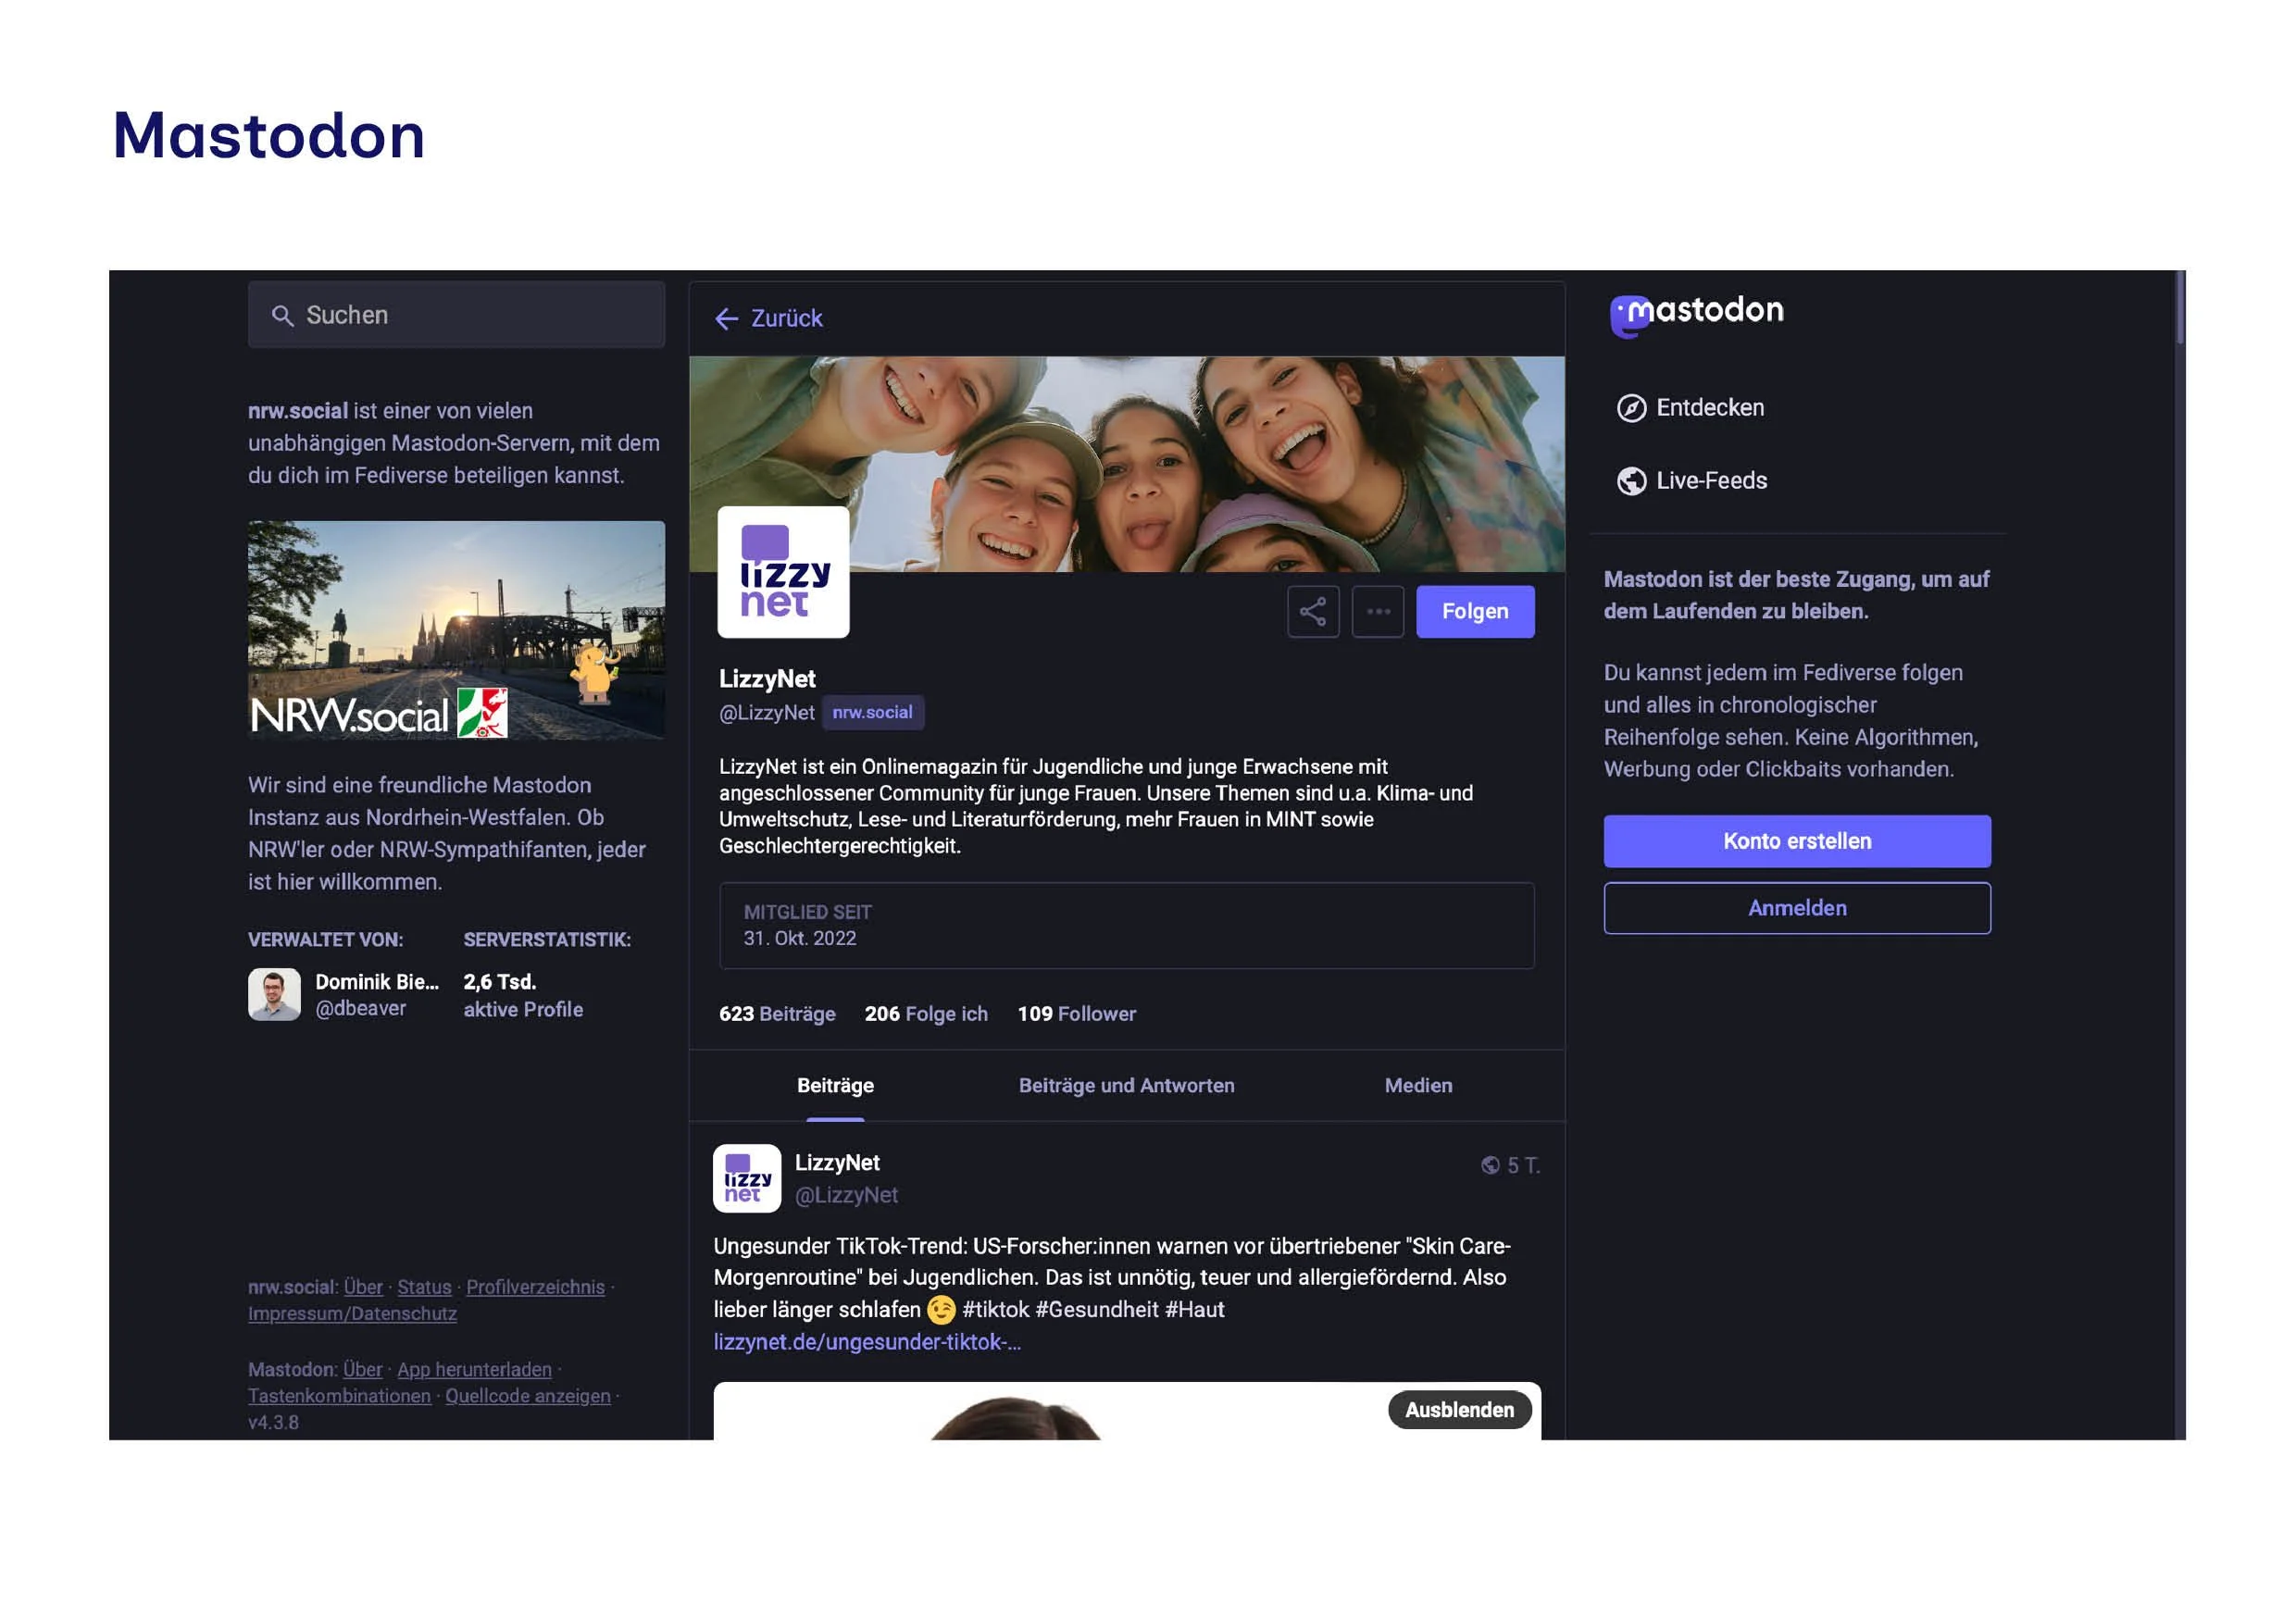The width and height of the screenshot is (2296, 1618).
Task: Open Live-Feeds globe icon
Action: click(1631, 481)
